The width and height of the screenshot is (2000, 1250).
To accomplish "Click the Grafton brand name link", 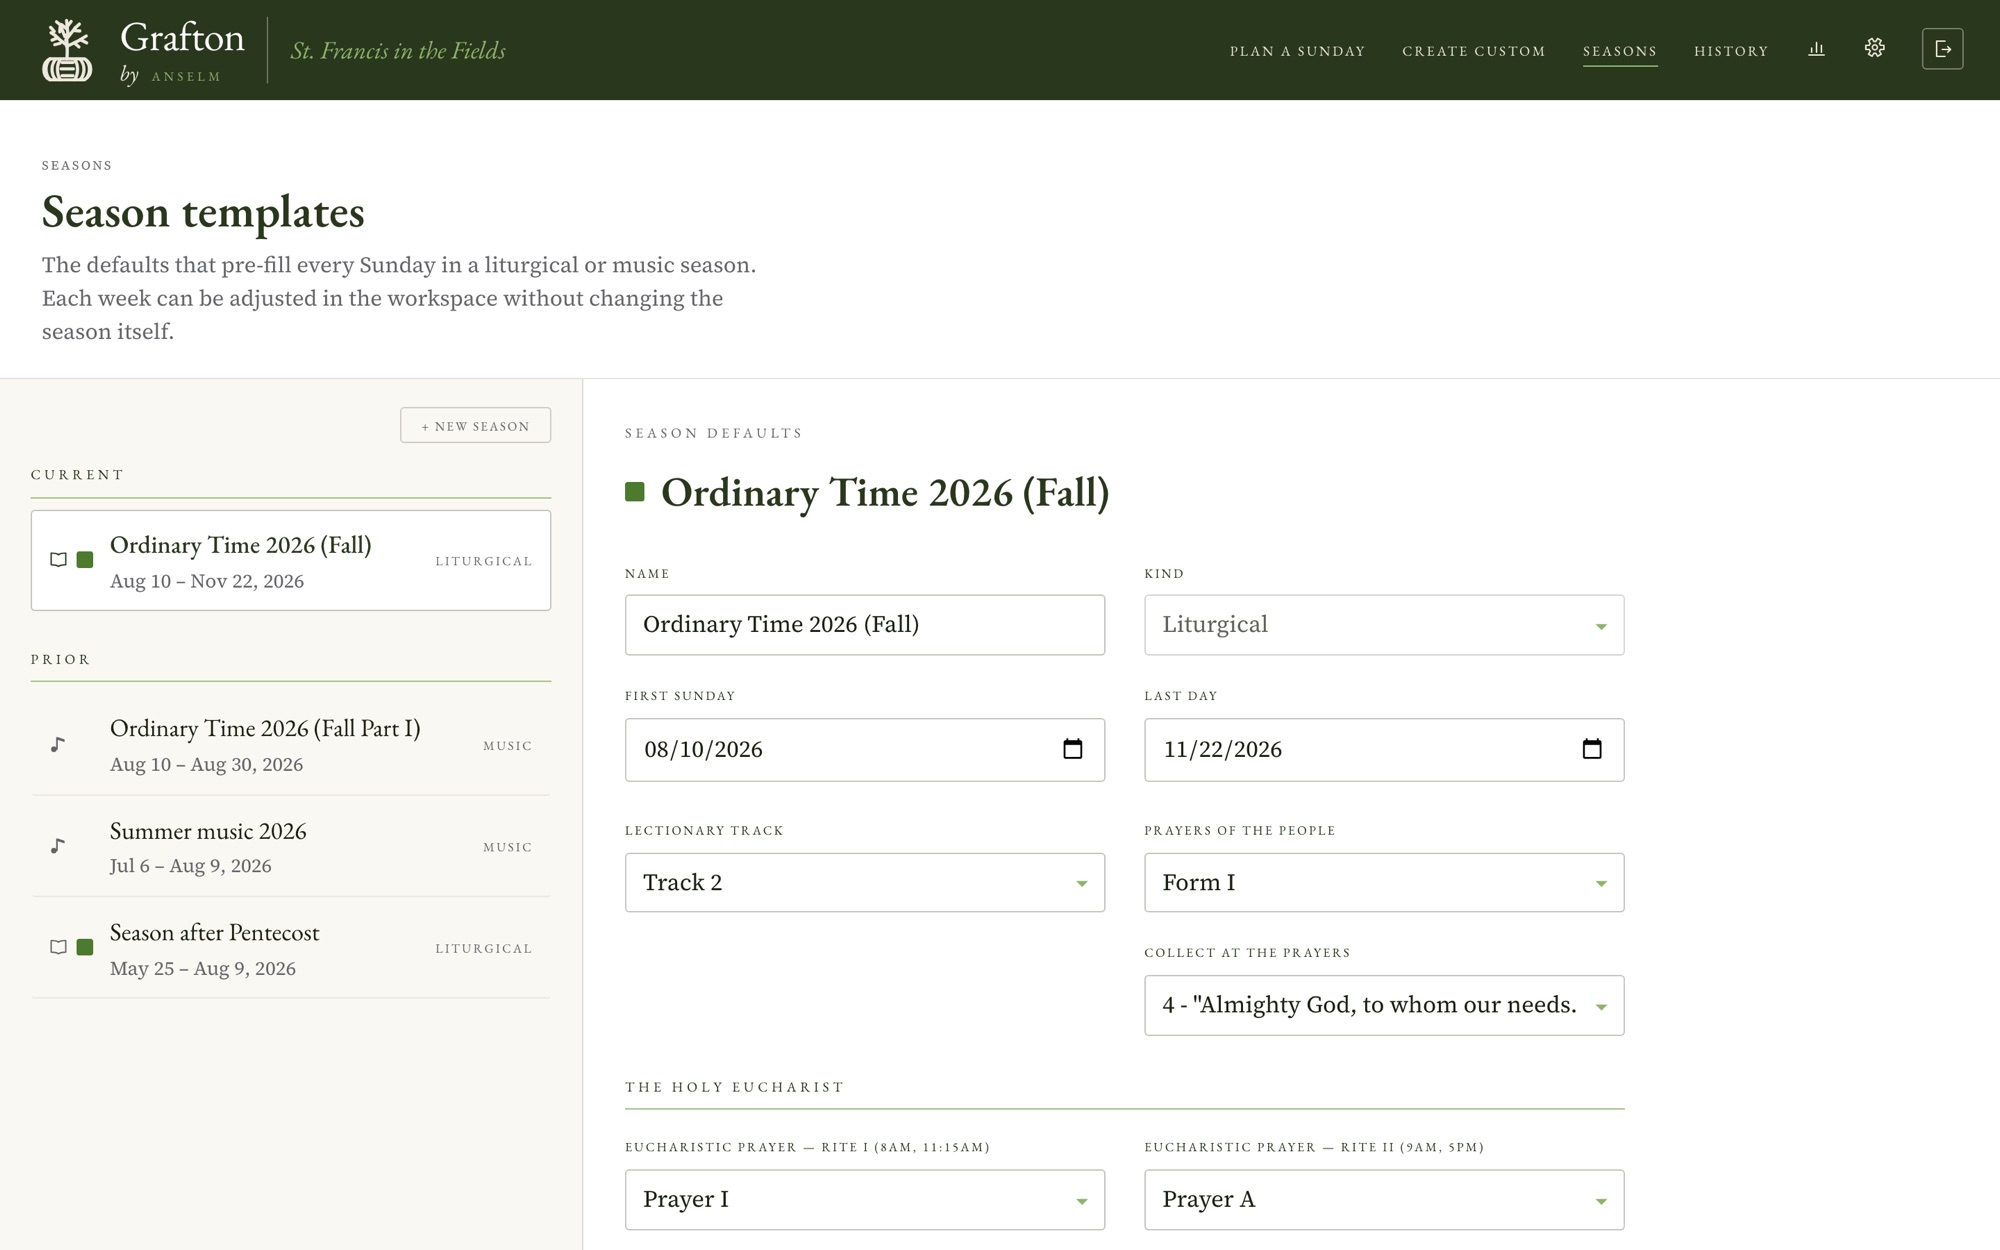I will pyautogui.click(x=182, y=38).
